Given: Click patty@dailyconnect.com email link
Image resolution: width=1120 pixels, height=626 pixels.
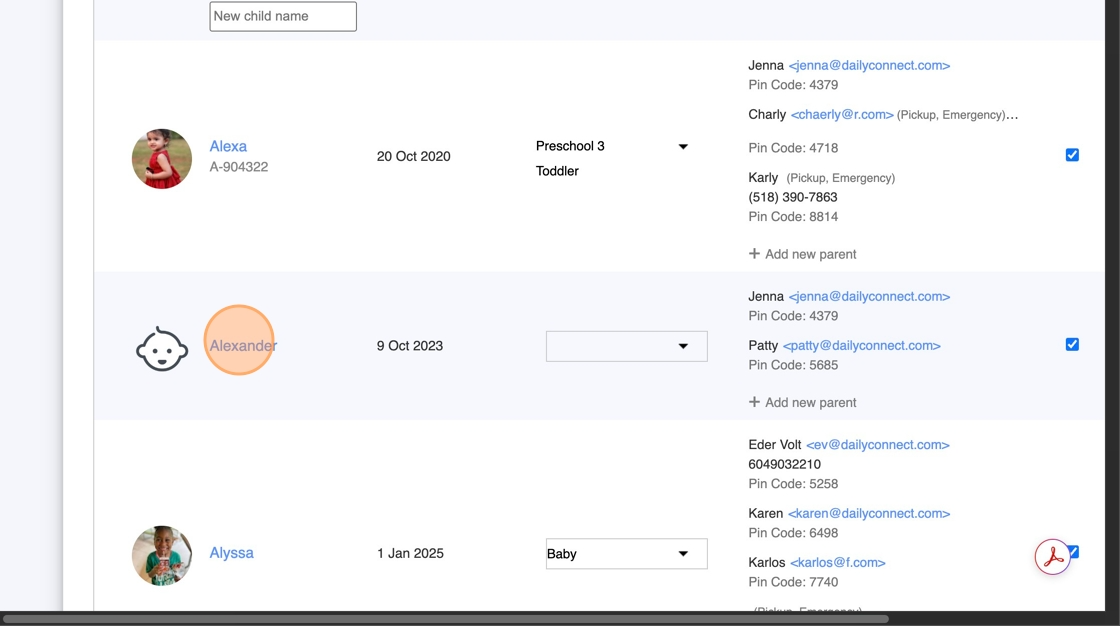Looking at the screenshot, I should point(861,346).
